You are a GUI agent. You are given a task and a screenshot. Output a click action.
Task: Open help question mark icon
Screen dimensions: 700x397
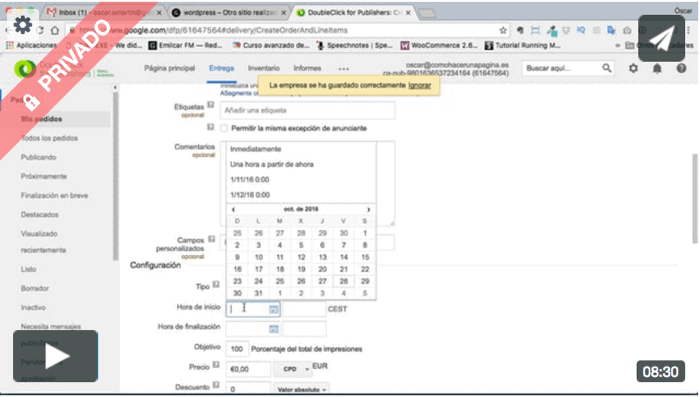681,68
